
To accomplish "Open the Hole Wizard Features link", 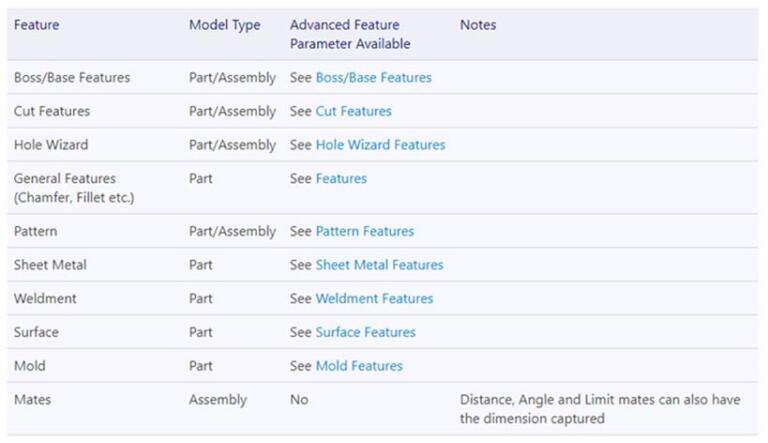I will pos(380,145).
